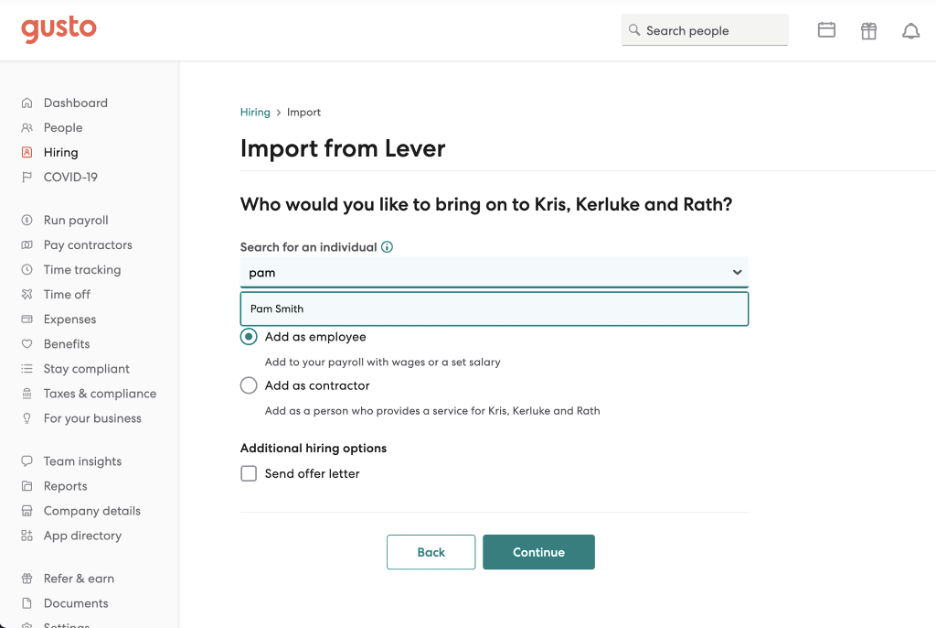Click the Expenses card icon
The height and width of the screenshot is (628, 936).
(x=27, y=319)
